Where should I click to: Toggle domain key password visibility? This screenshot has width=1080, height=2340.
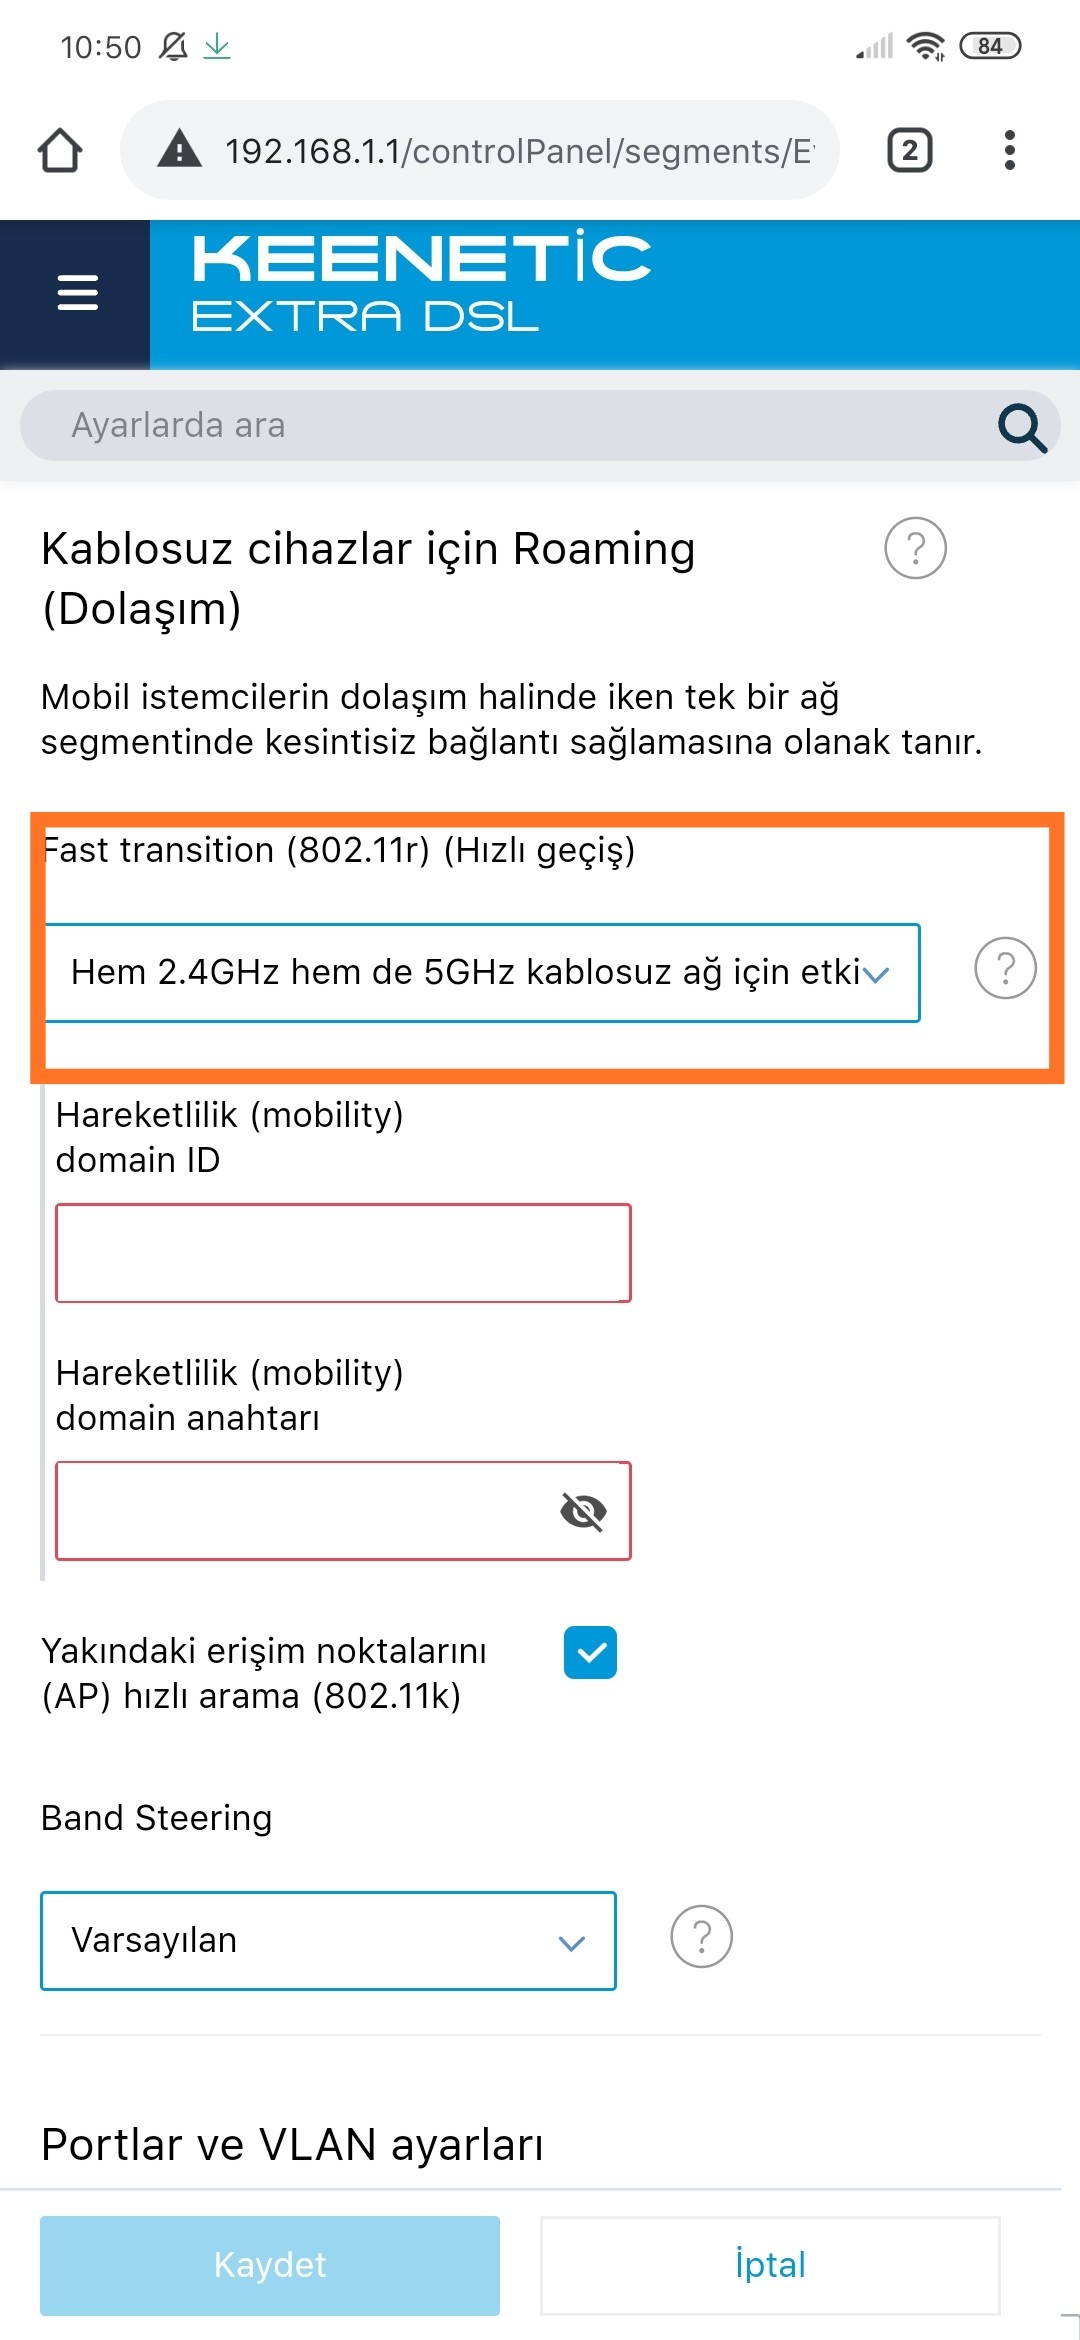(583, 1510)
